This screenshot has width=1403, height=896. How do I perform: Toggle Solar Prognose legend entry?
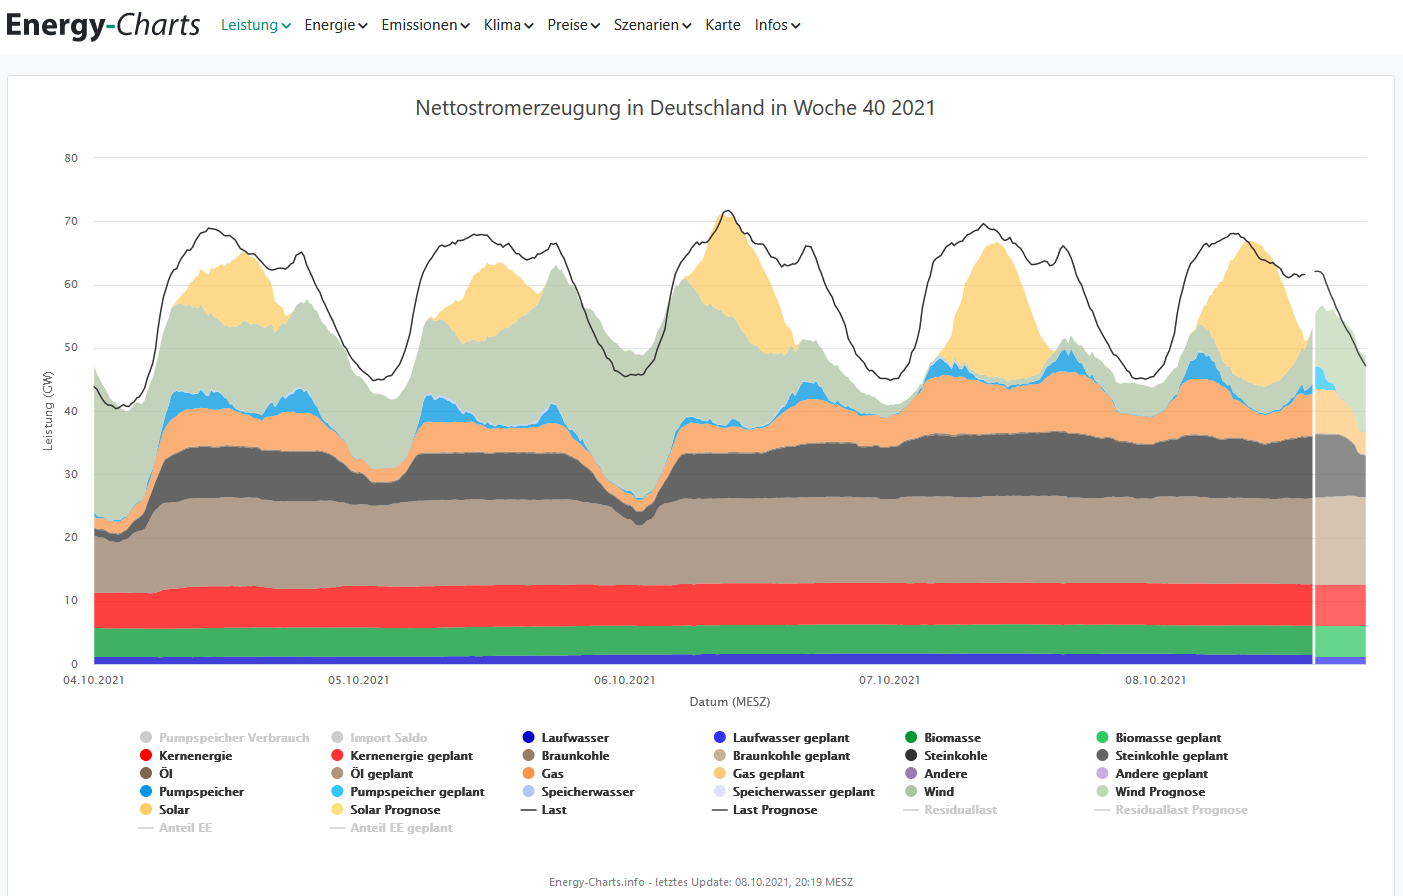point(385,810)
